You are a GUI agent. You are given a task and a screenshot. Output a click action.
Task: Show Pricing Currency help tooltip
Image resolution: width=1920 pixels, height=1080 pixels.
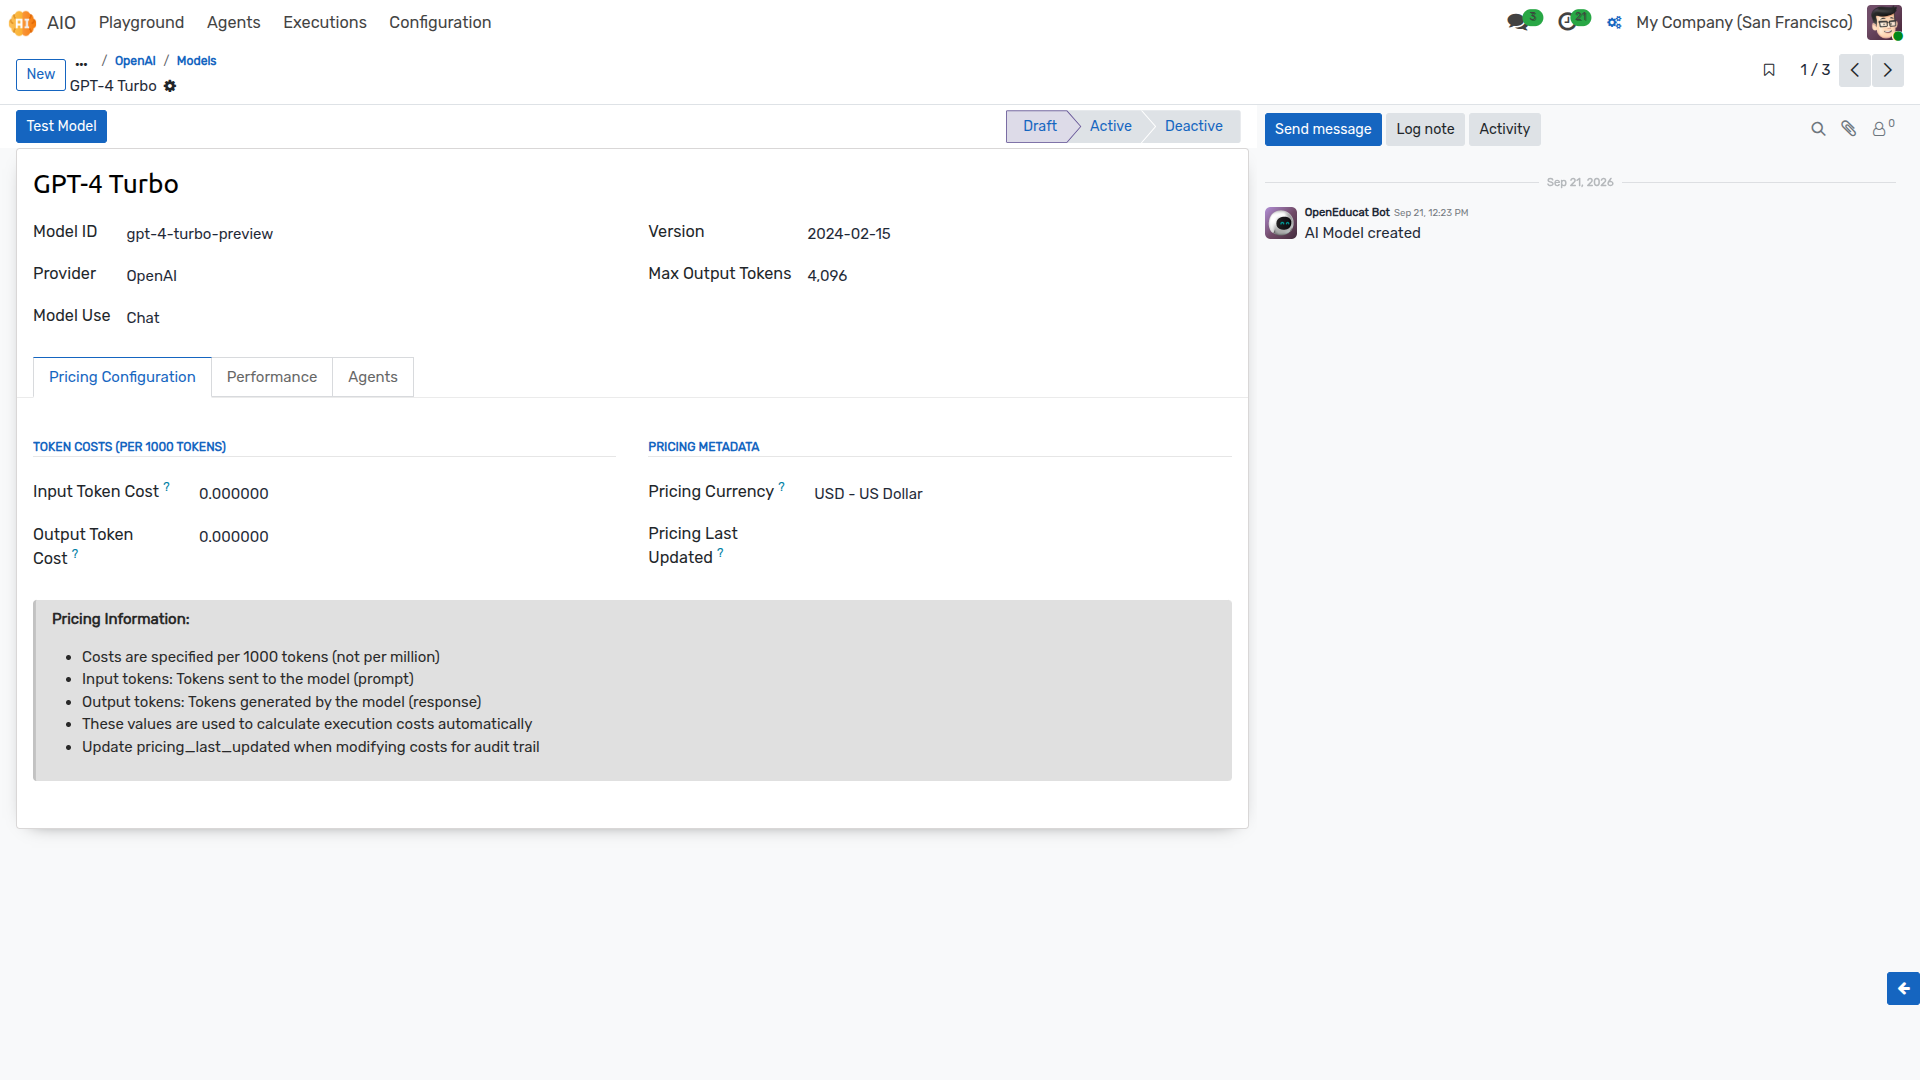click(782, 487)
